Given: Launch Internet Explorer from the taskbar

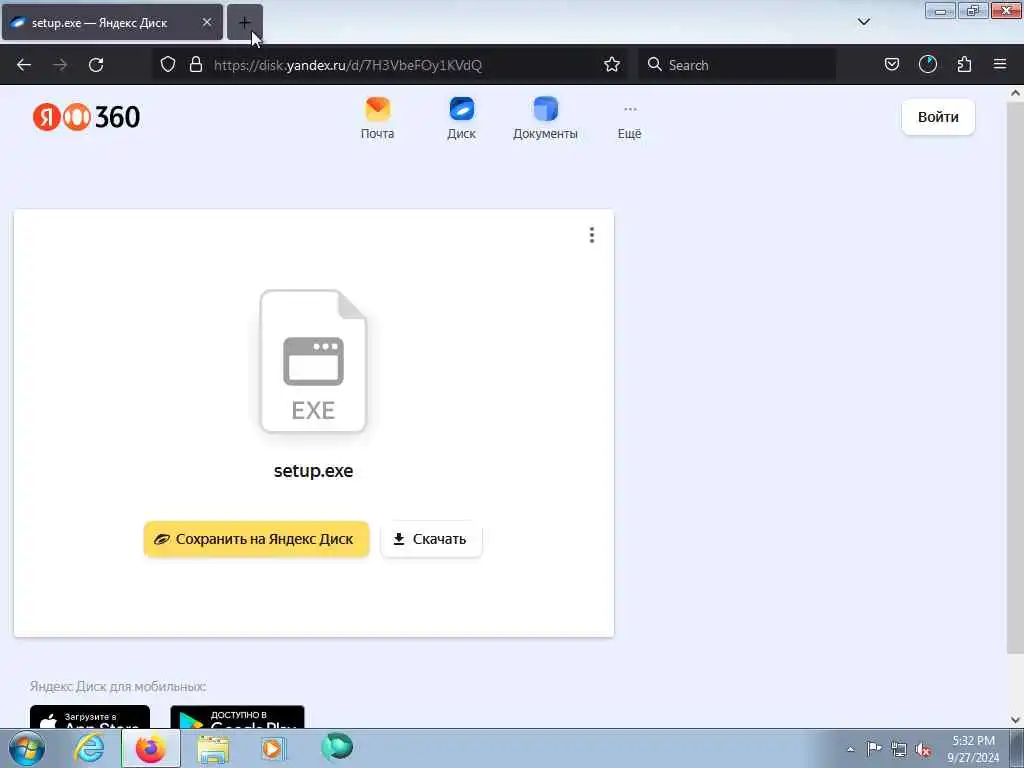Looking at the screenshot, I should click(89, 748).
